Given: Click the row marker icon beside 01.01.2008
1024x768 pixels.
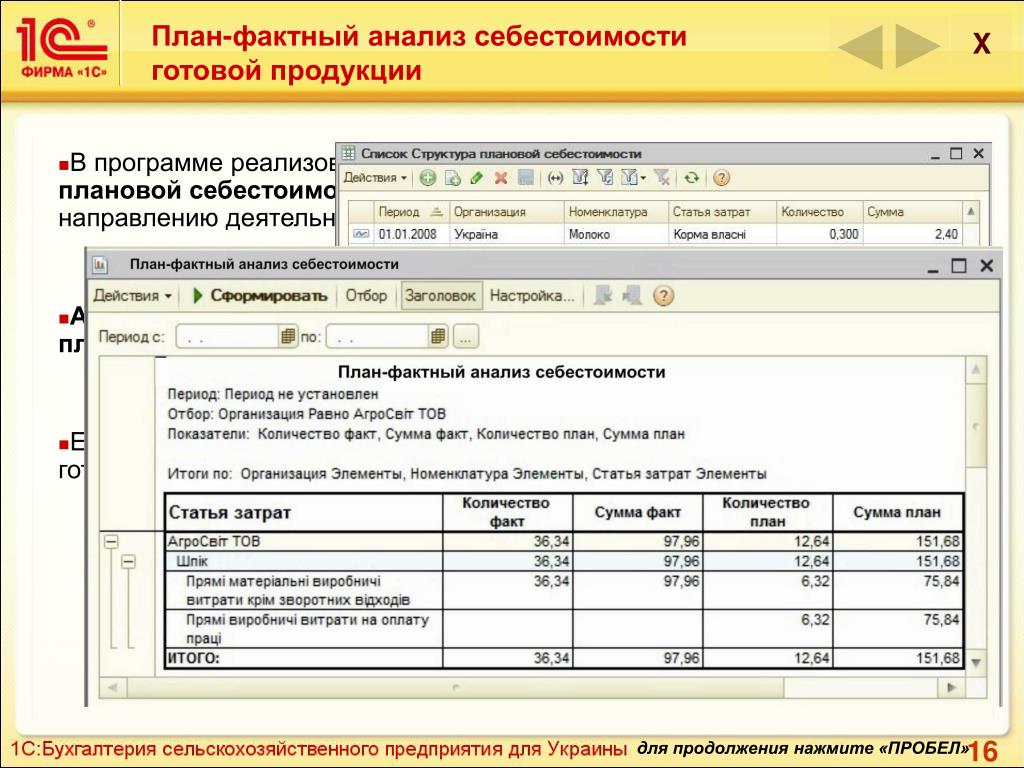Looking at the screenshot, I should 360,234.
